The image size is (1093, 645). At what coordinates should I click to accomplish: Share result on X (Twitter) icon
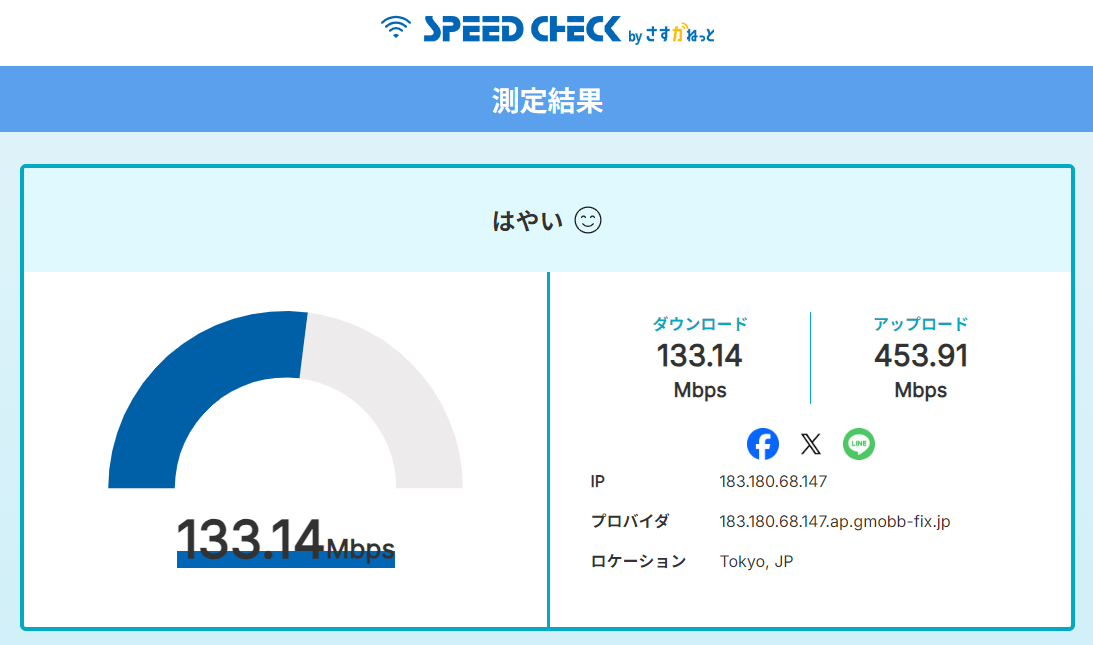(x=810, y=444)
